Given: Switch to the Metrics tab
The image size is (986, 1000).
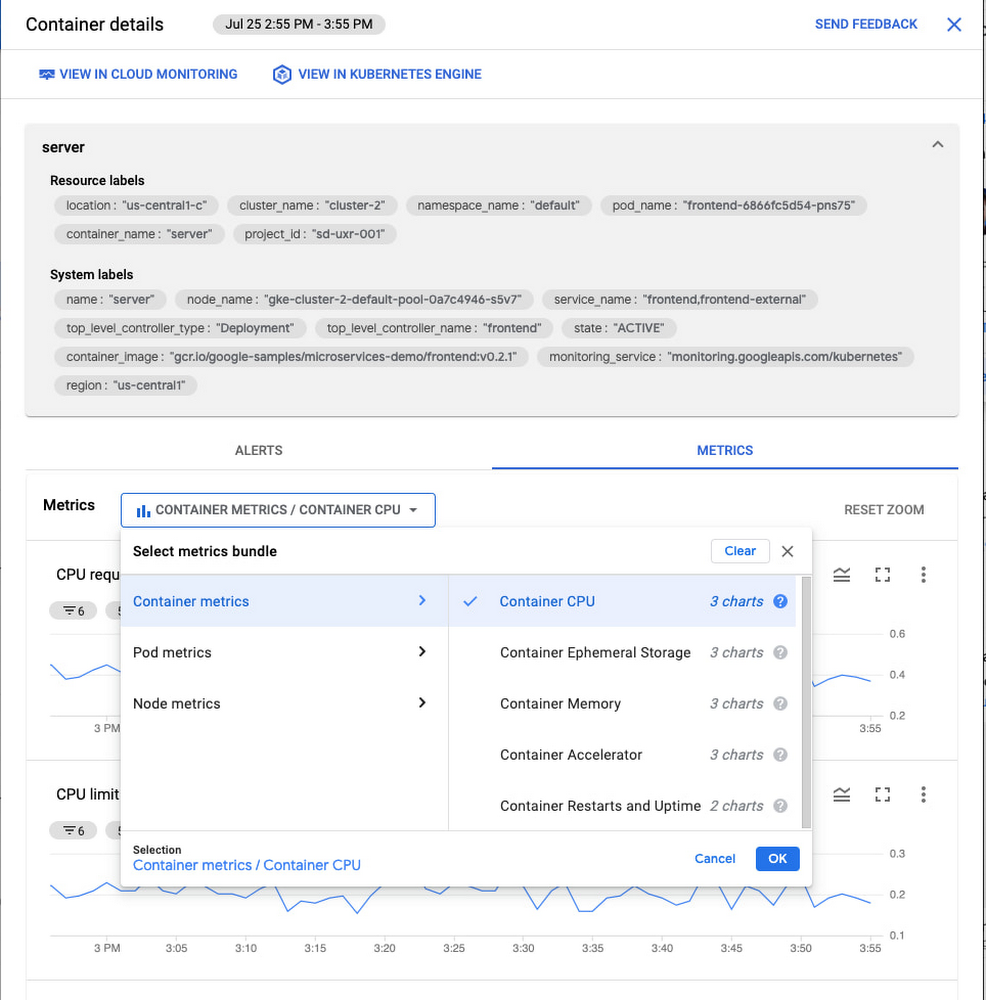Looking at the screenshot, I should click(x=725, y=450).
